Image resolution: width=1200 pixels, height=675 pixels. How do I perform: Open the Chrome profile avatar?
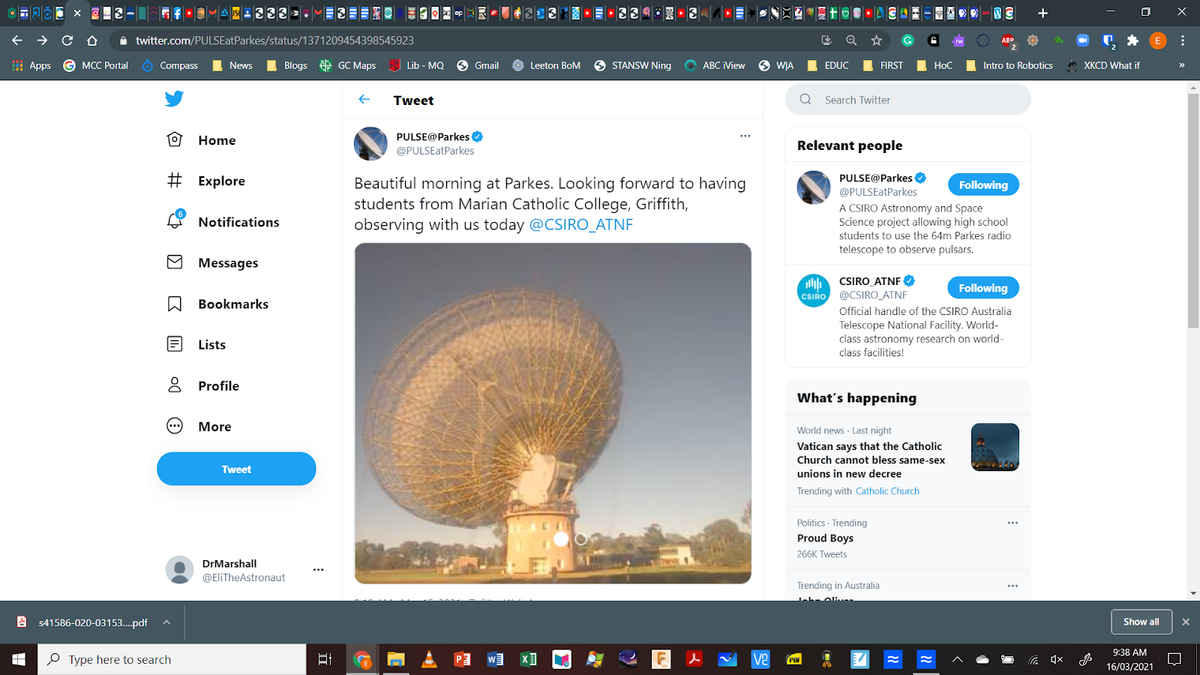click(1158, 40)
